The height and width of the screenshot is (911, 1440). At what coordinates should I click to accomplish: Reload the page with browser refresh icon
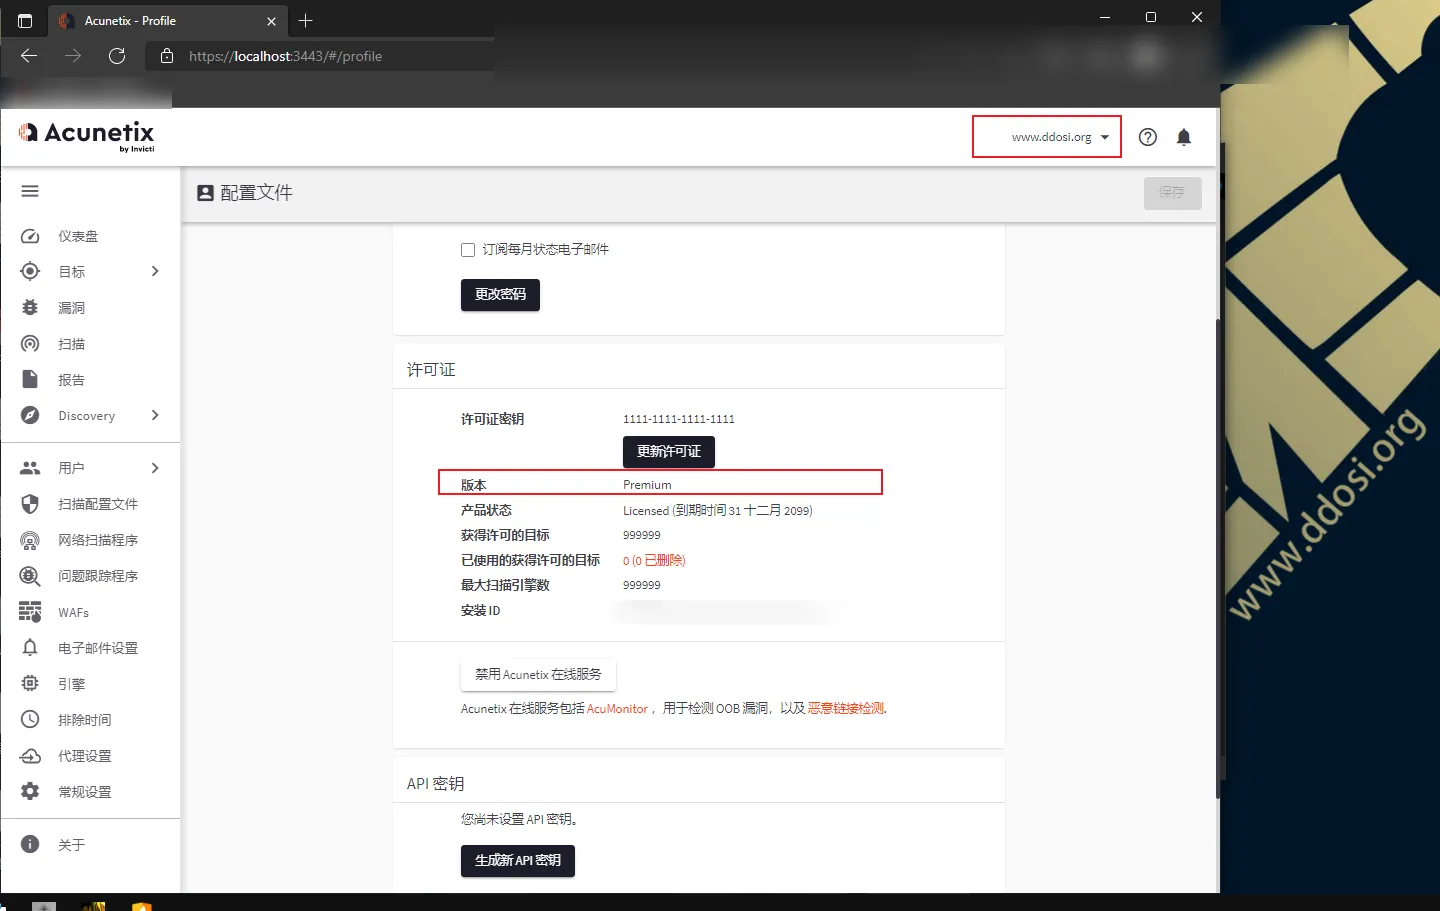click(x=117, y=56)
